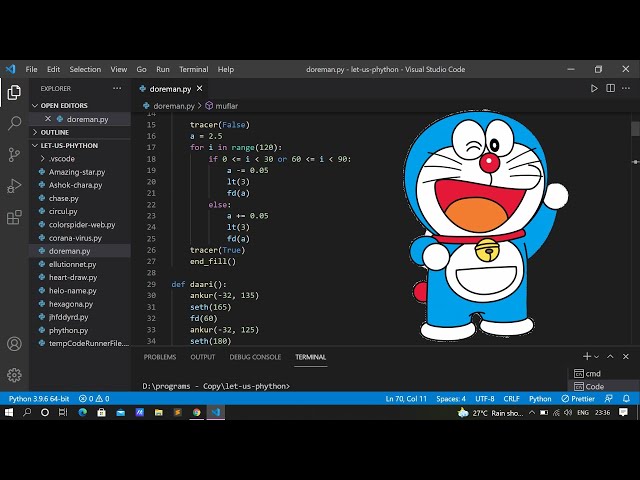The width and height of the screenshot is (640, 480).
Task: Open the Selection menu
Action: 85,69
